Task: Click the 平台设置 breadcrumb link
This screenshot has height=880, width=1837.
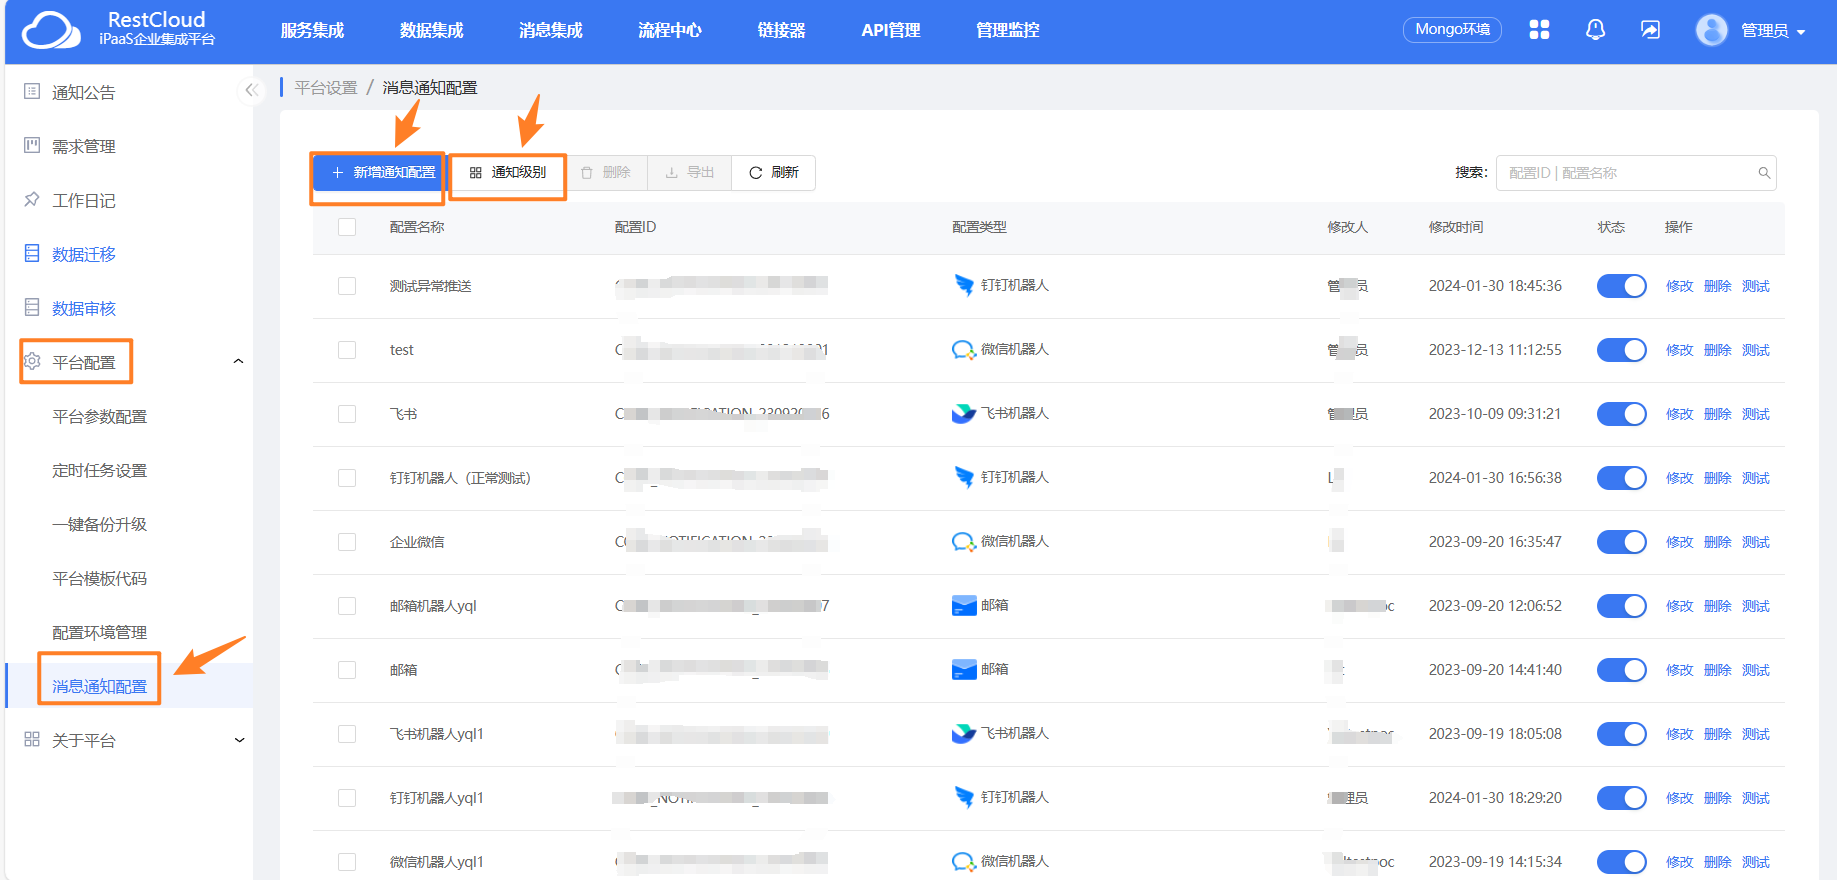Action: 326,88
